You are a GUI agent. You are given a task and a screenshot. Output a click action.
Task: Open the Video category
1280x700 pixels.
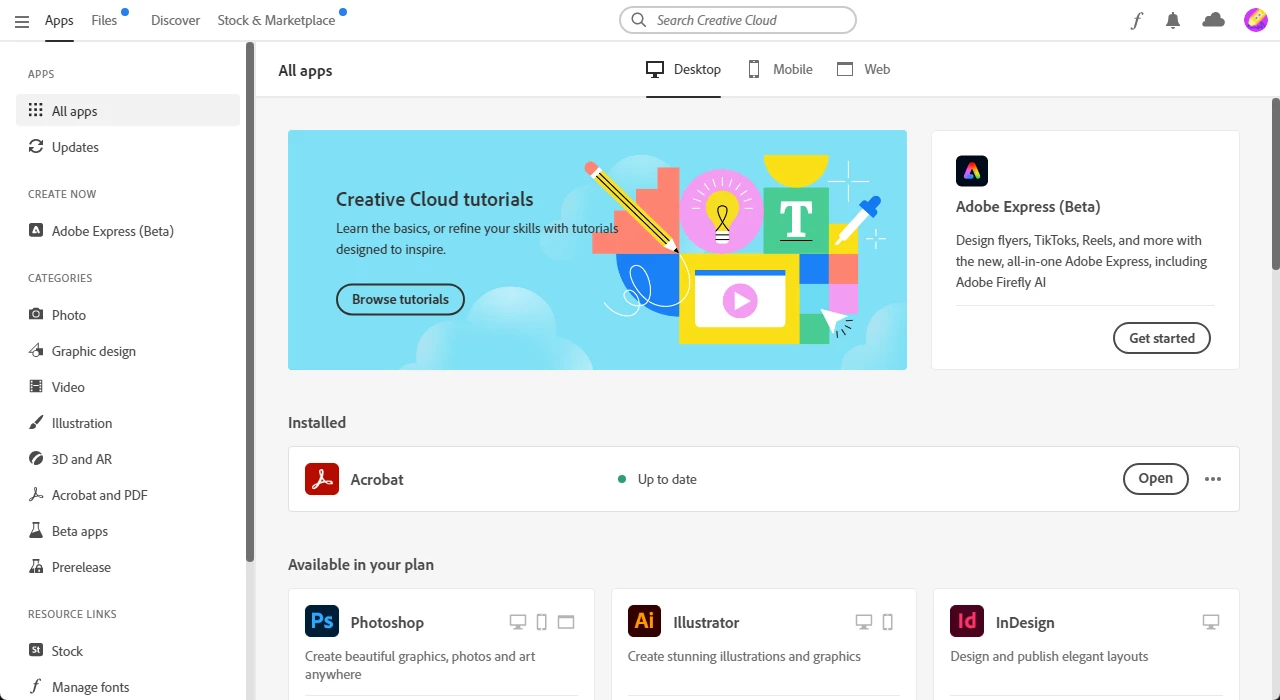[128, 387]
